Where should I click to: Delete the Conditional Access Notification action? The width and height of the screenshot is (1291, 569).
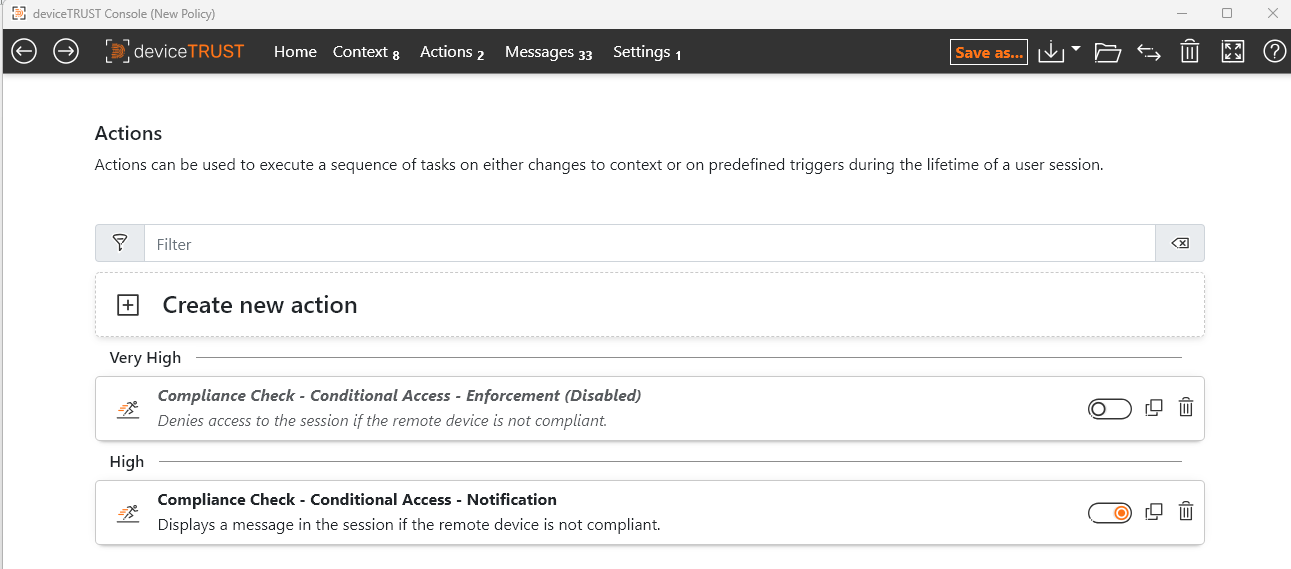coord(1186,511)
